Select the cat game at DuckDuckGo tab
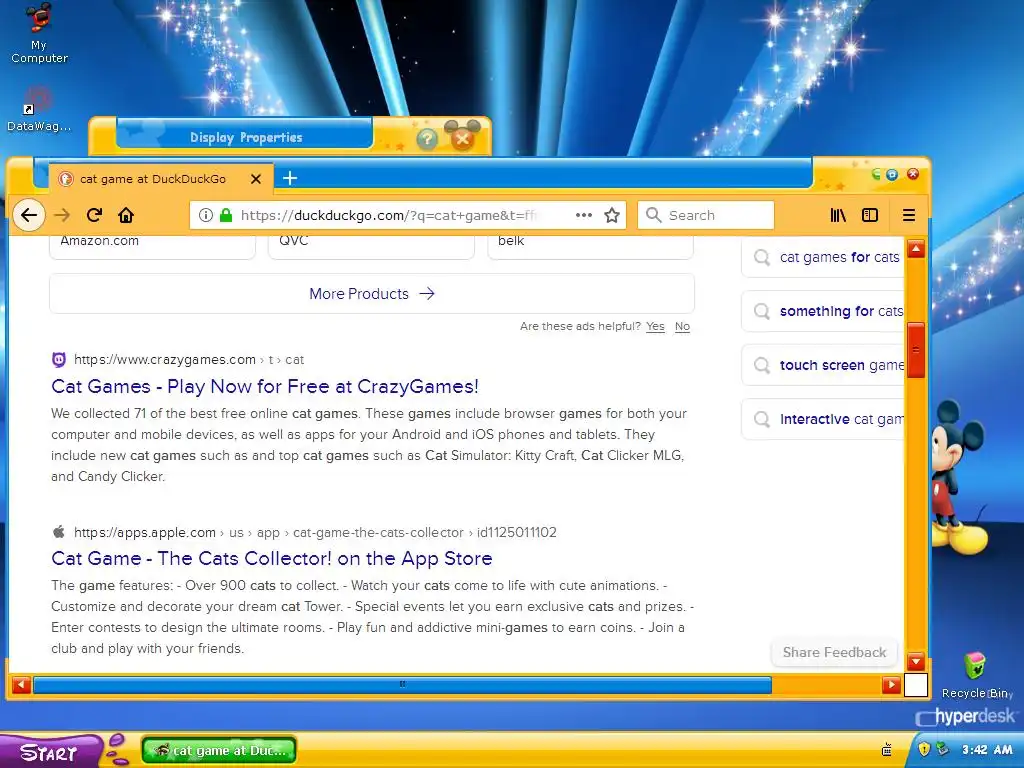Viewport: 1024px width, 768px height. pyautogui.click(x=160, y=178)
